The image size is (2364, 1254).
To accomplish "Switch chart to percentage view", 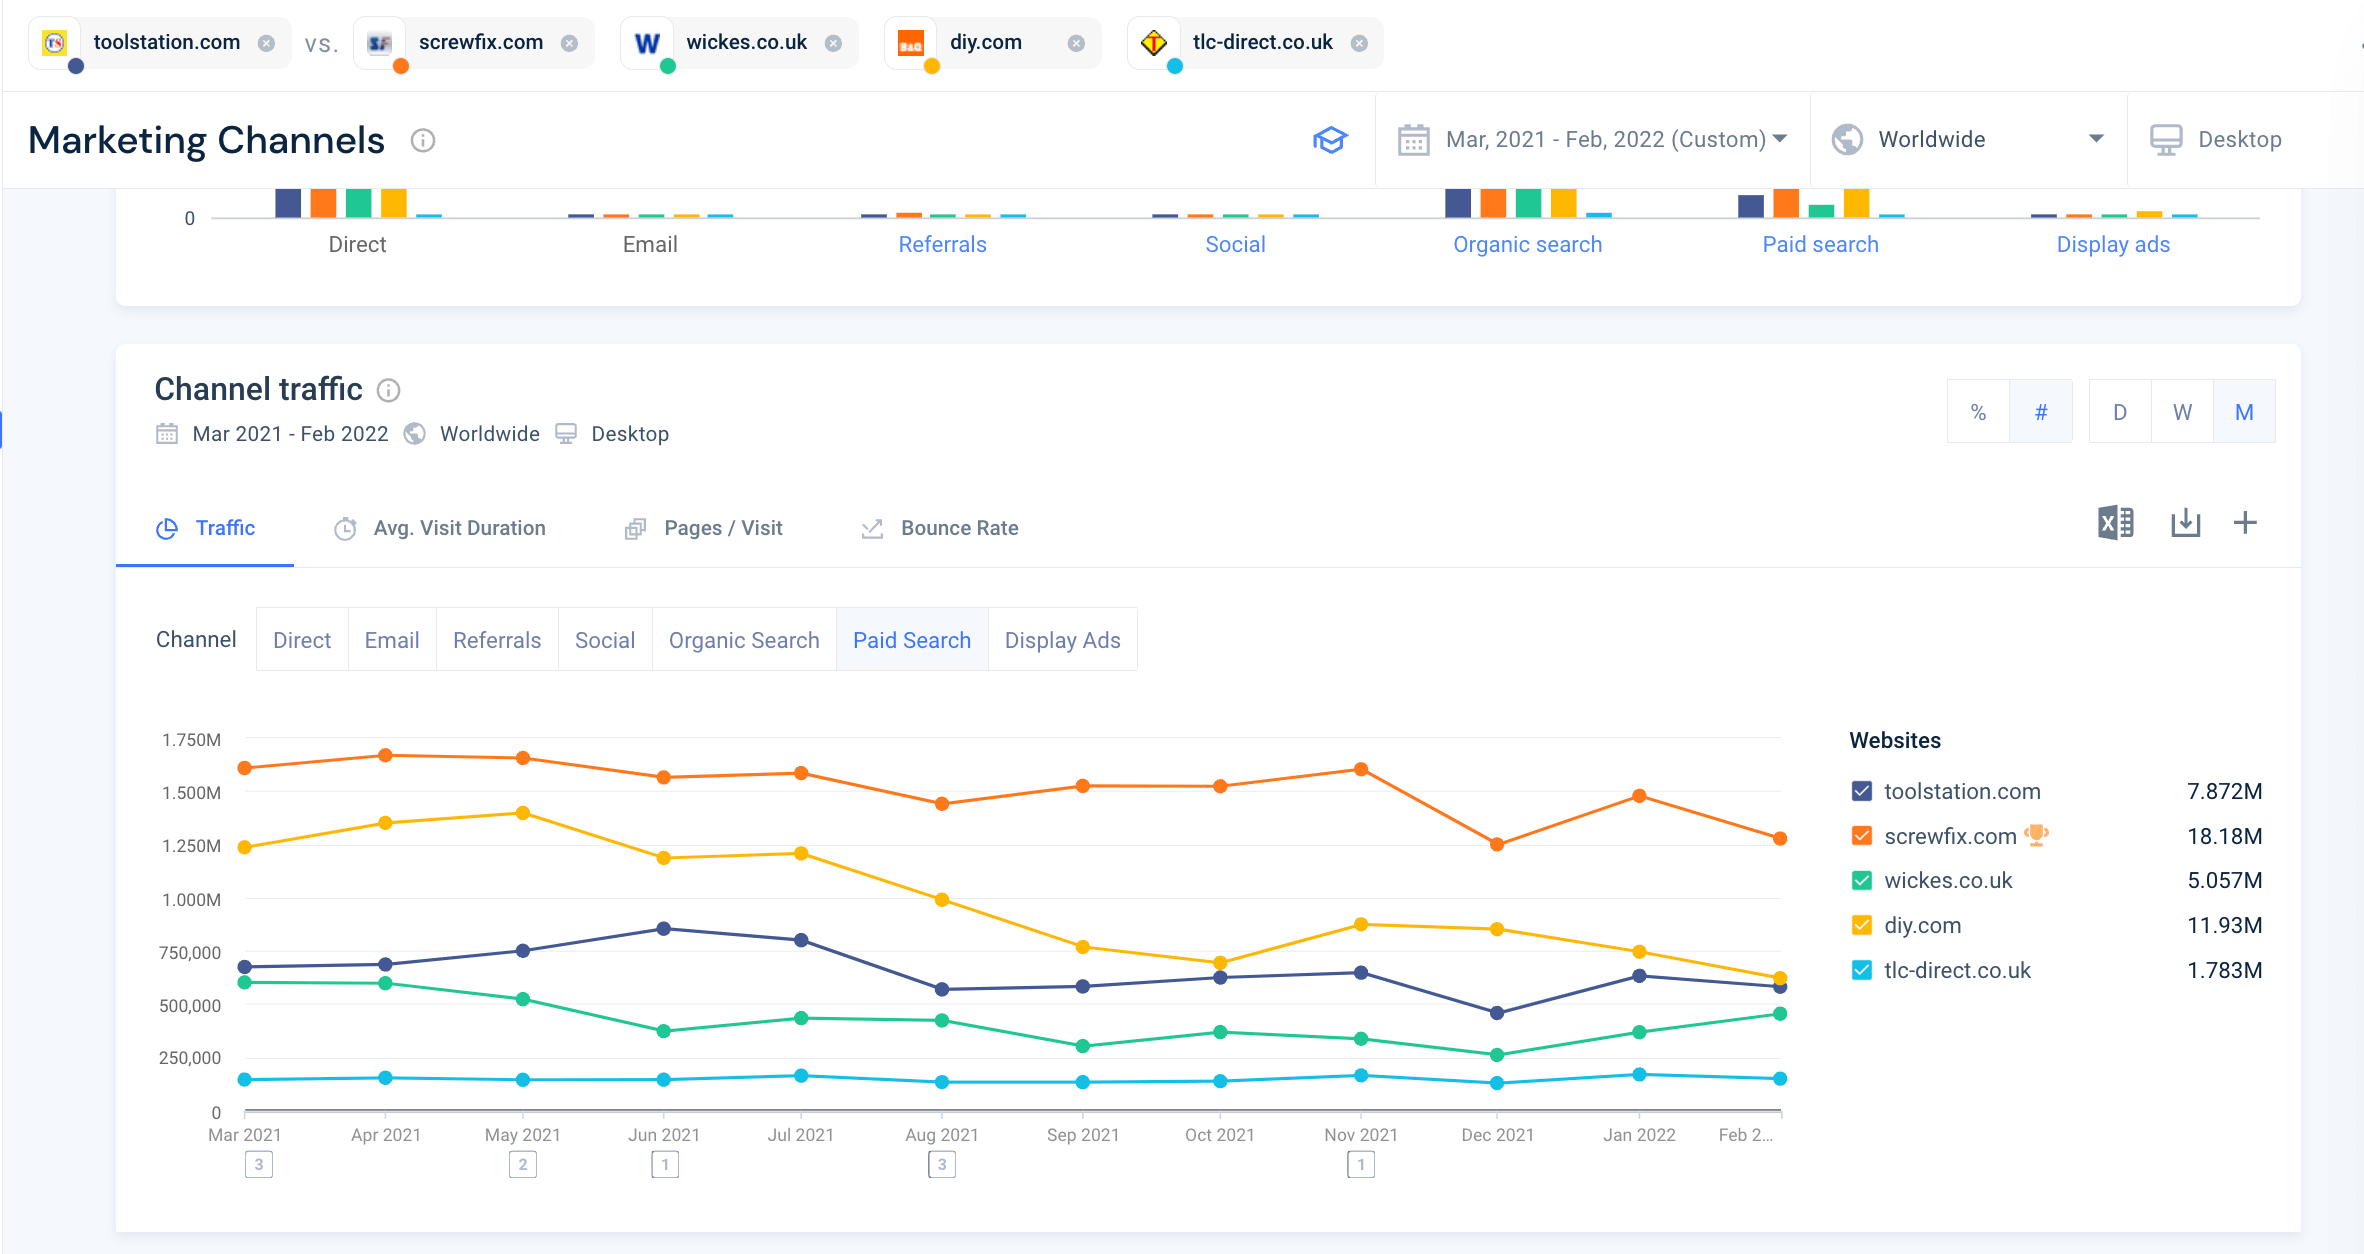I will pos(1978,412).
